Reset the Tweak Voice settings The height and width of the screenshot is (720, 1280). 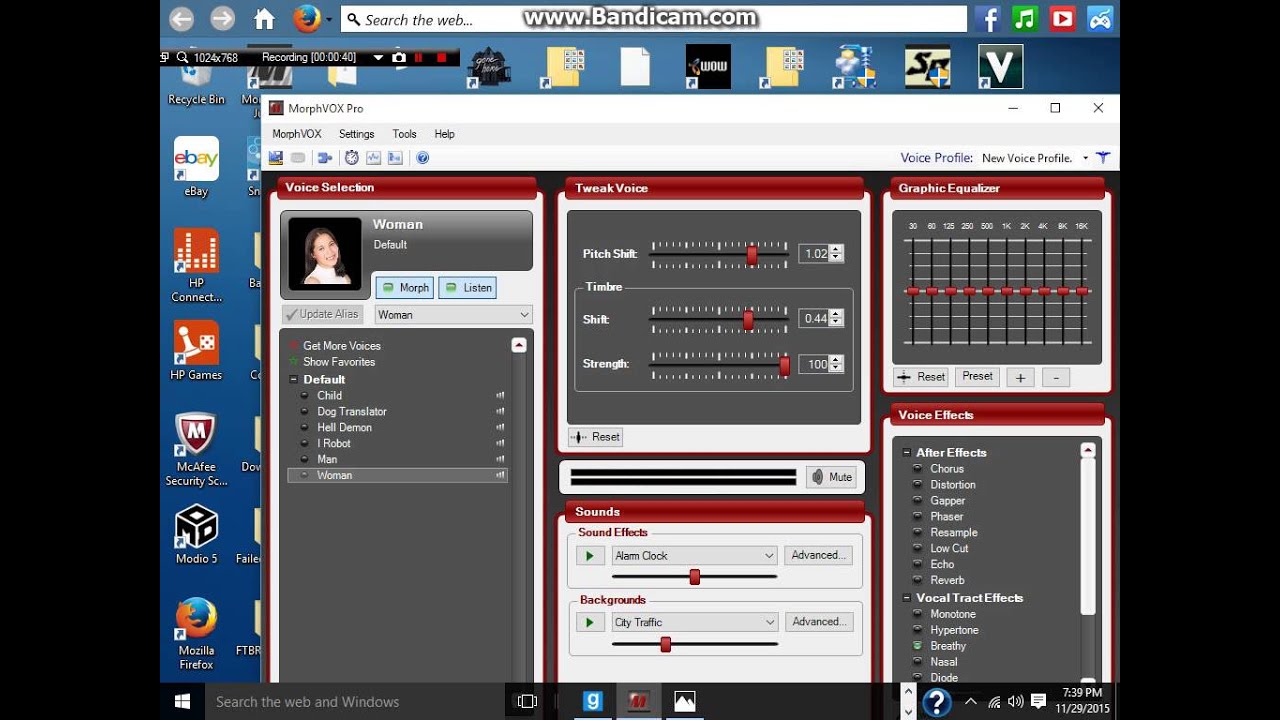pyautogui.click(x=596, y=437)
